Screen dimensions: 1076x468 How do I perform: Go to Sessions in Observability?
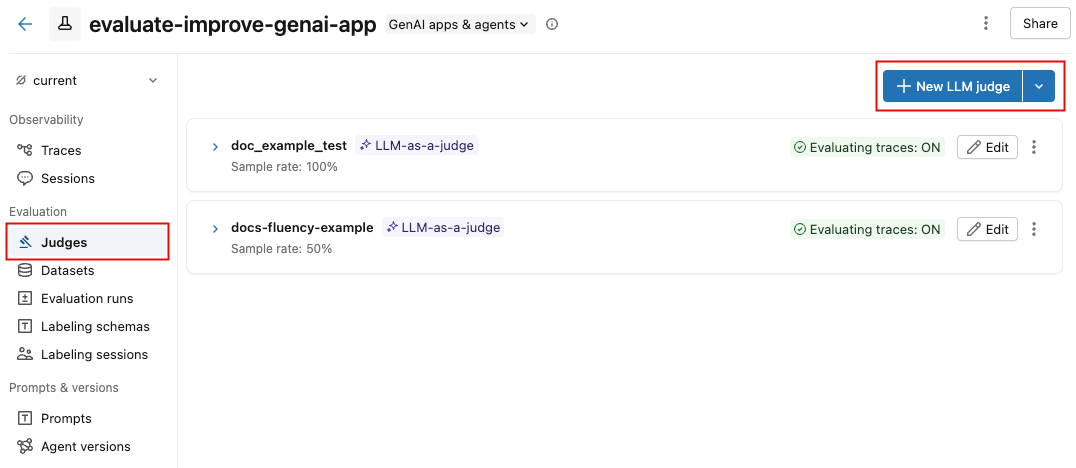click(67, 178)
